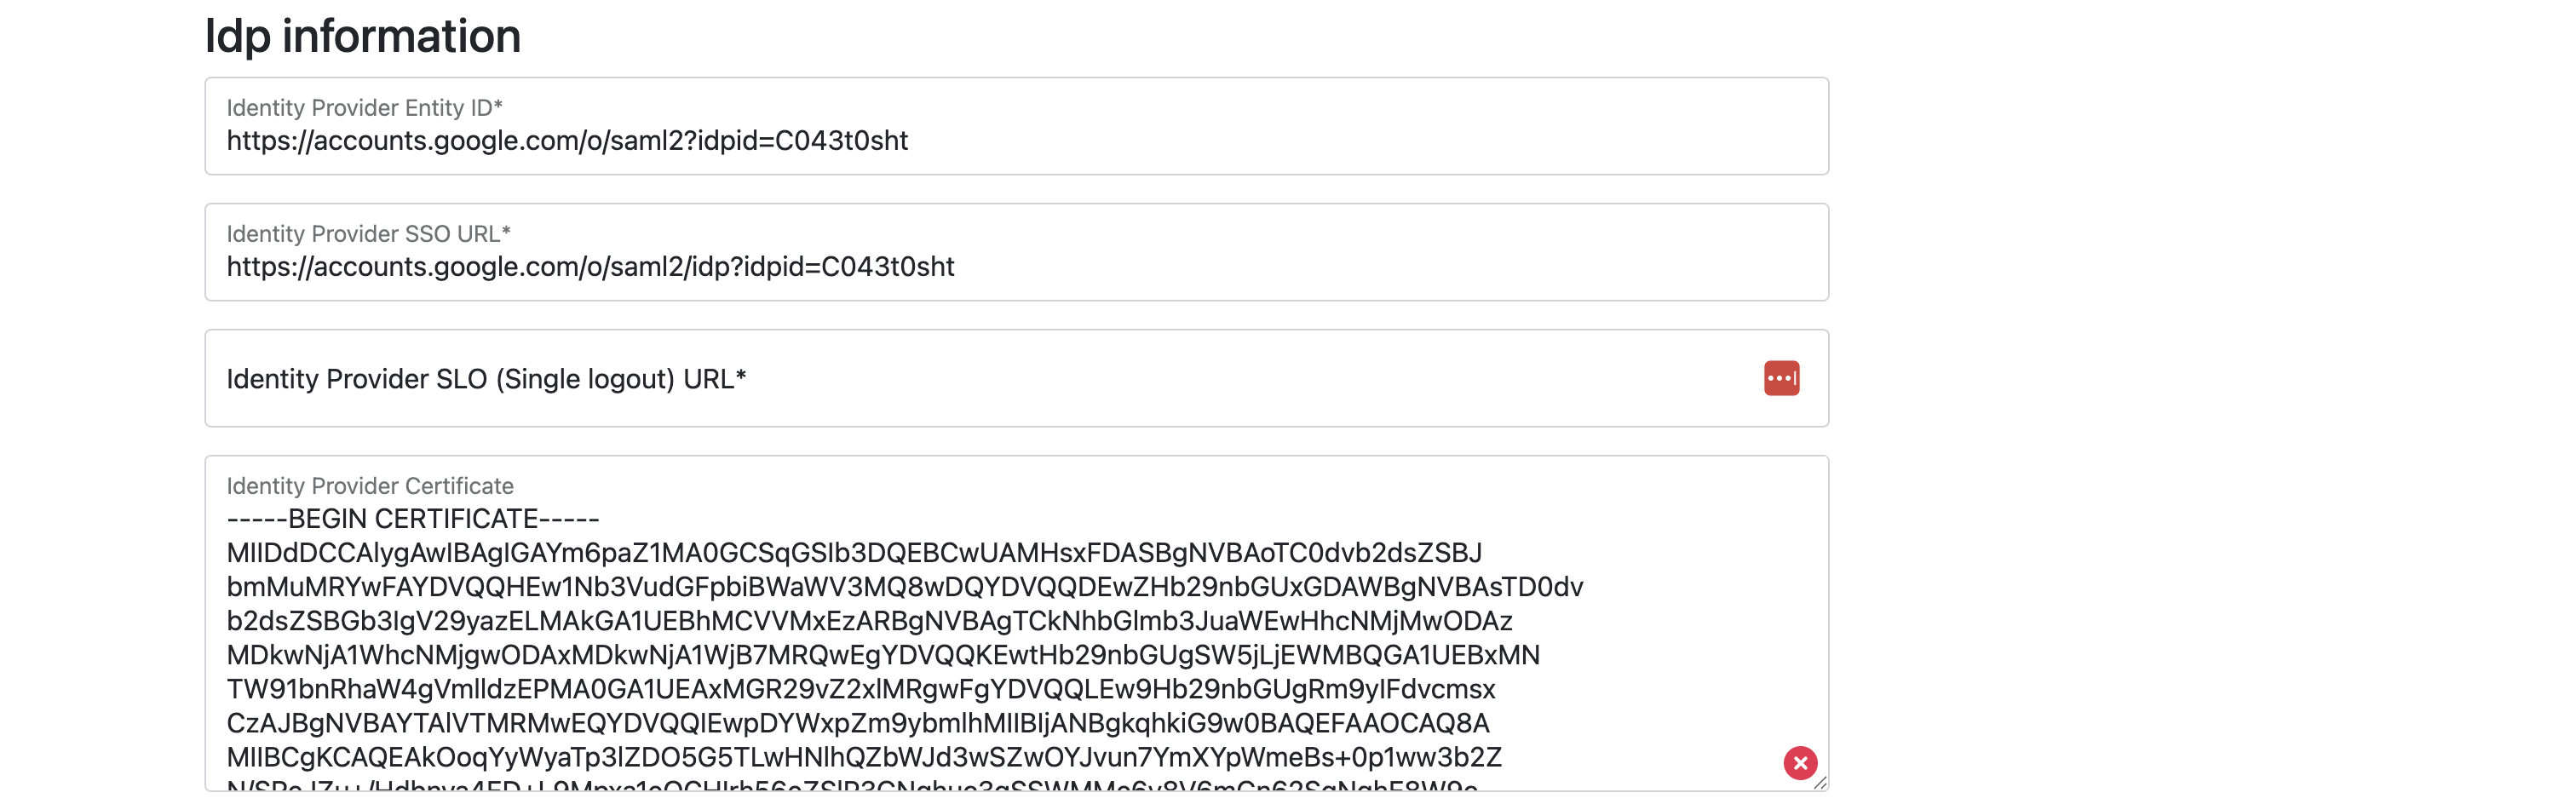
Task: Focus the Identity Provider Entity ID field
Action: (x=800, y=140)
